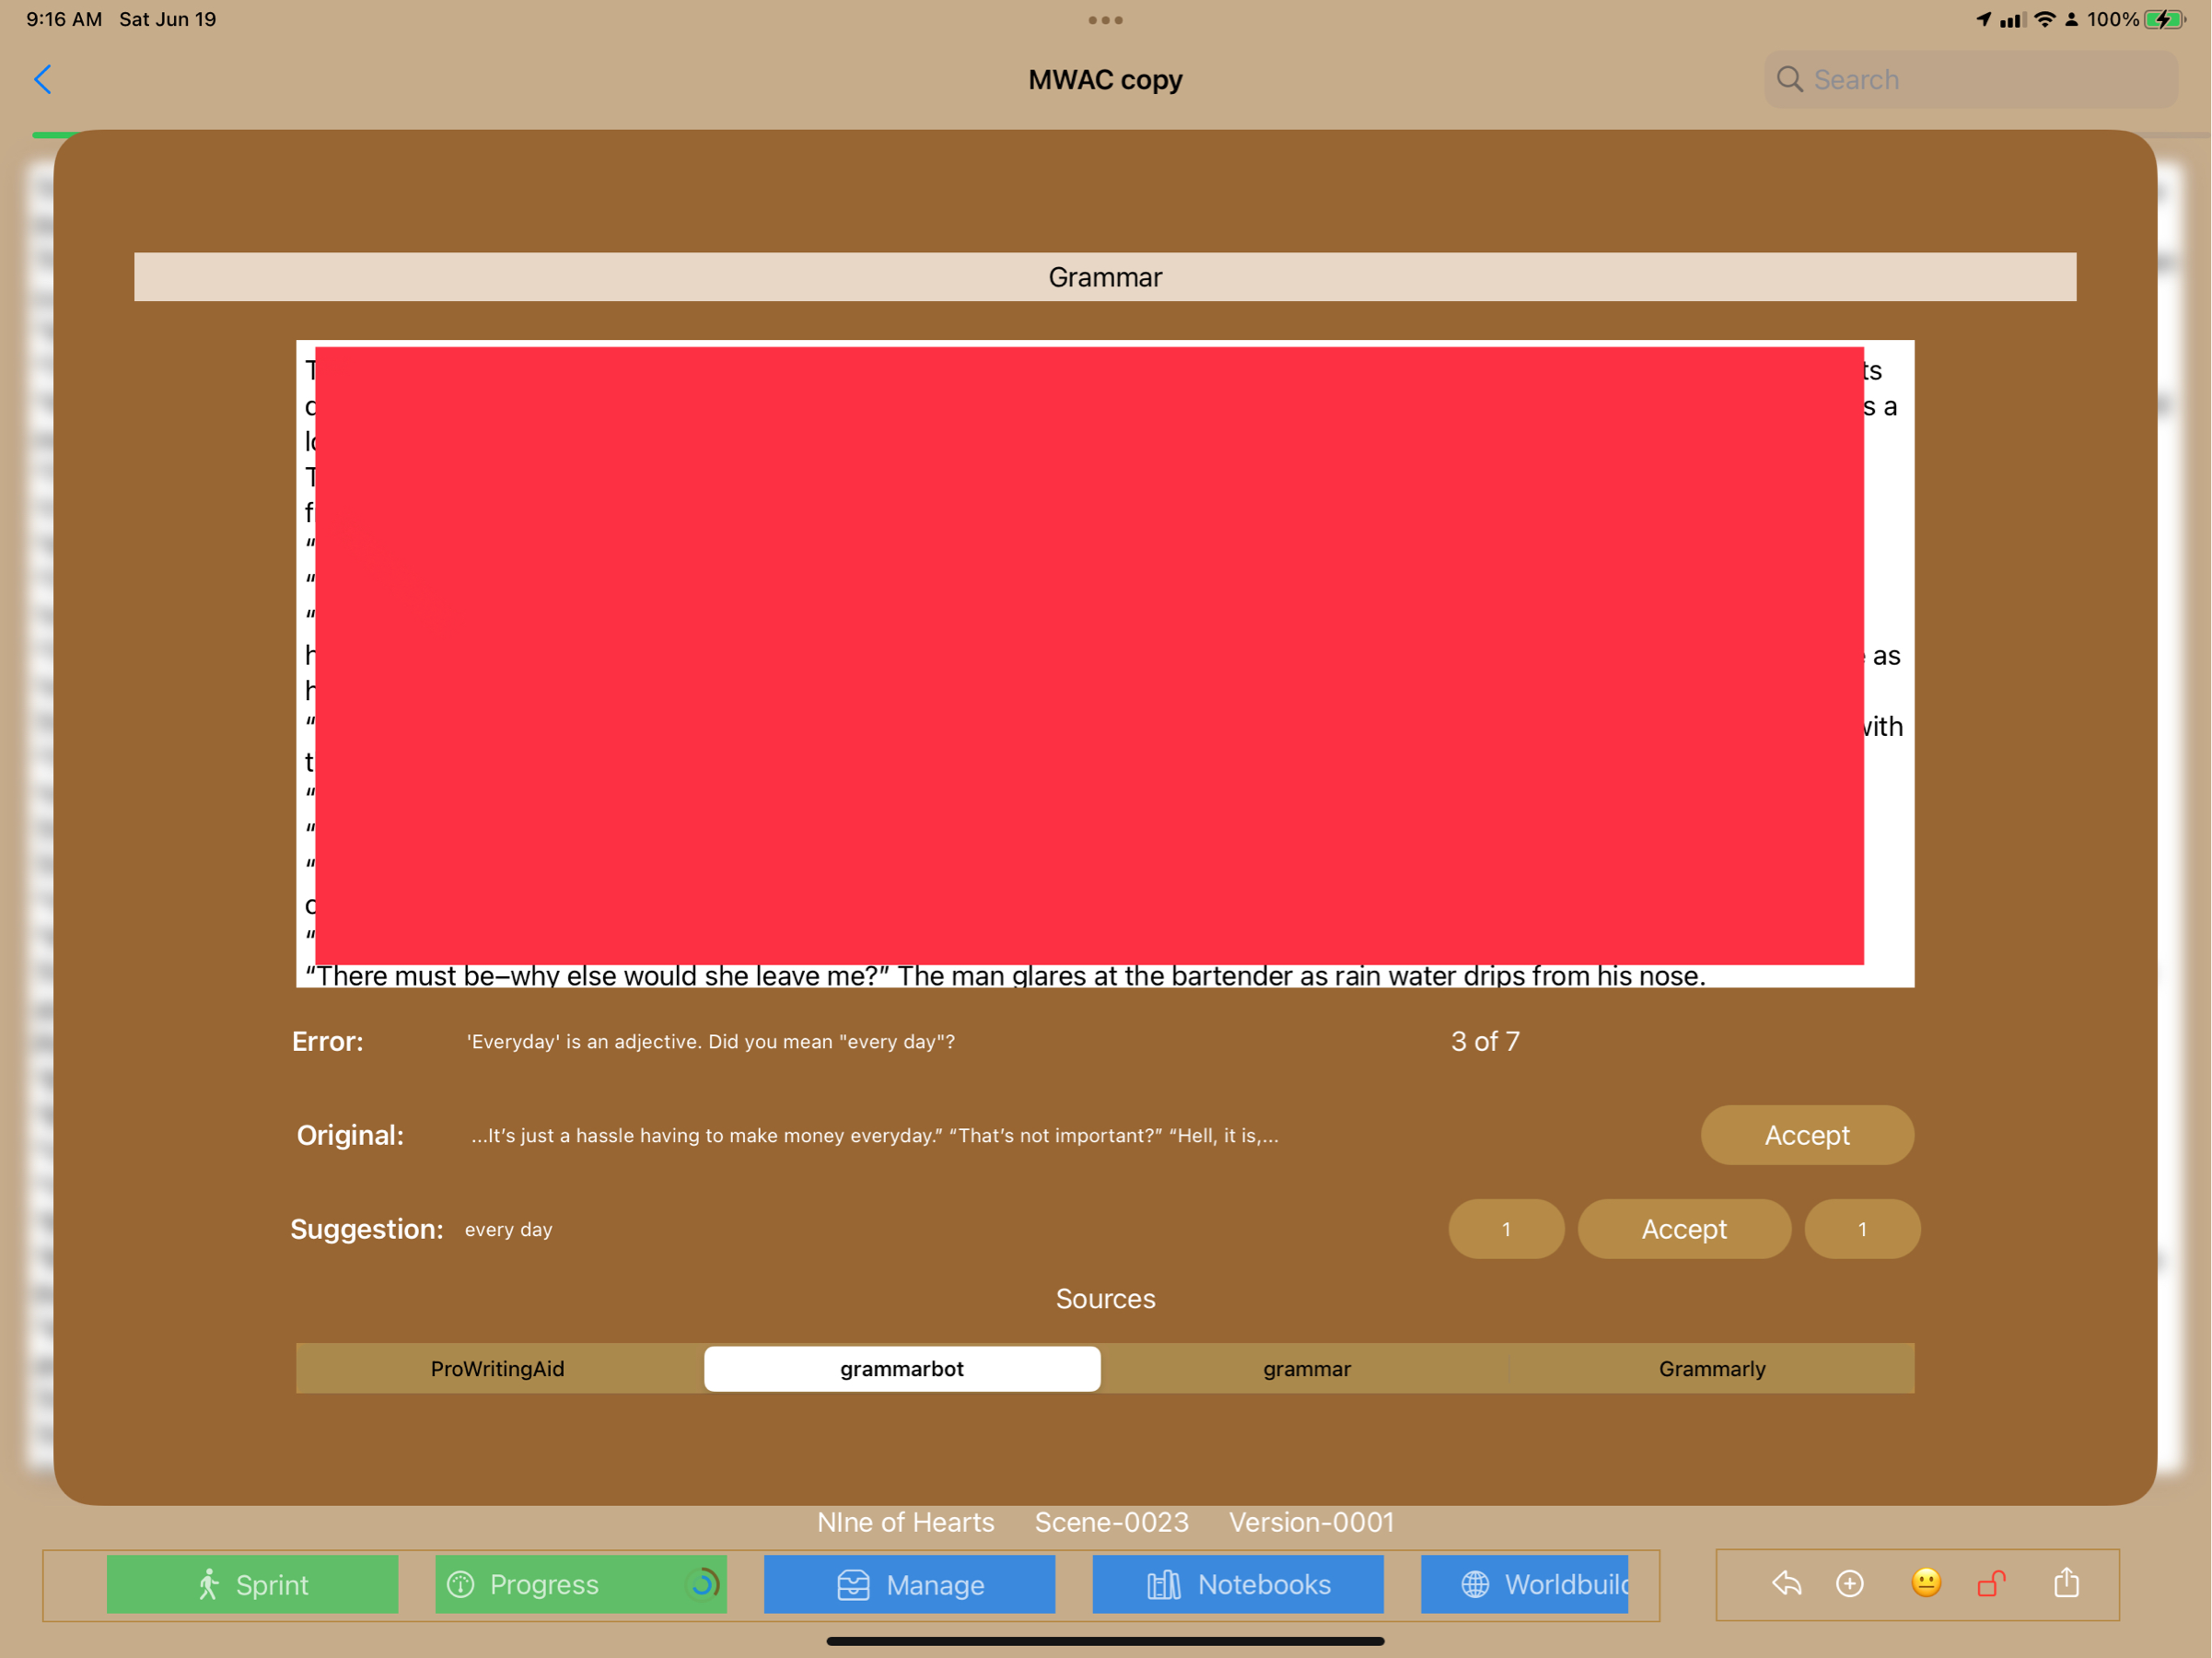Choose the grammar source segment
Screen dimensions: 2212x1658
coord(1306,1368)
